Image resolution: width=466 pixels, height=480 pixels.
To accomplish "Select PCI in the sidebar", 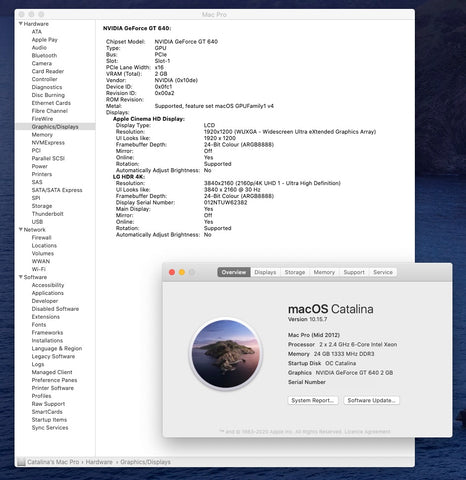I will click(36, 150).
